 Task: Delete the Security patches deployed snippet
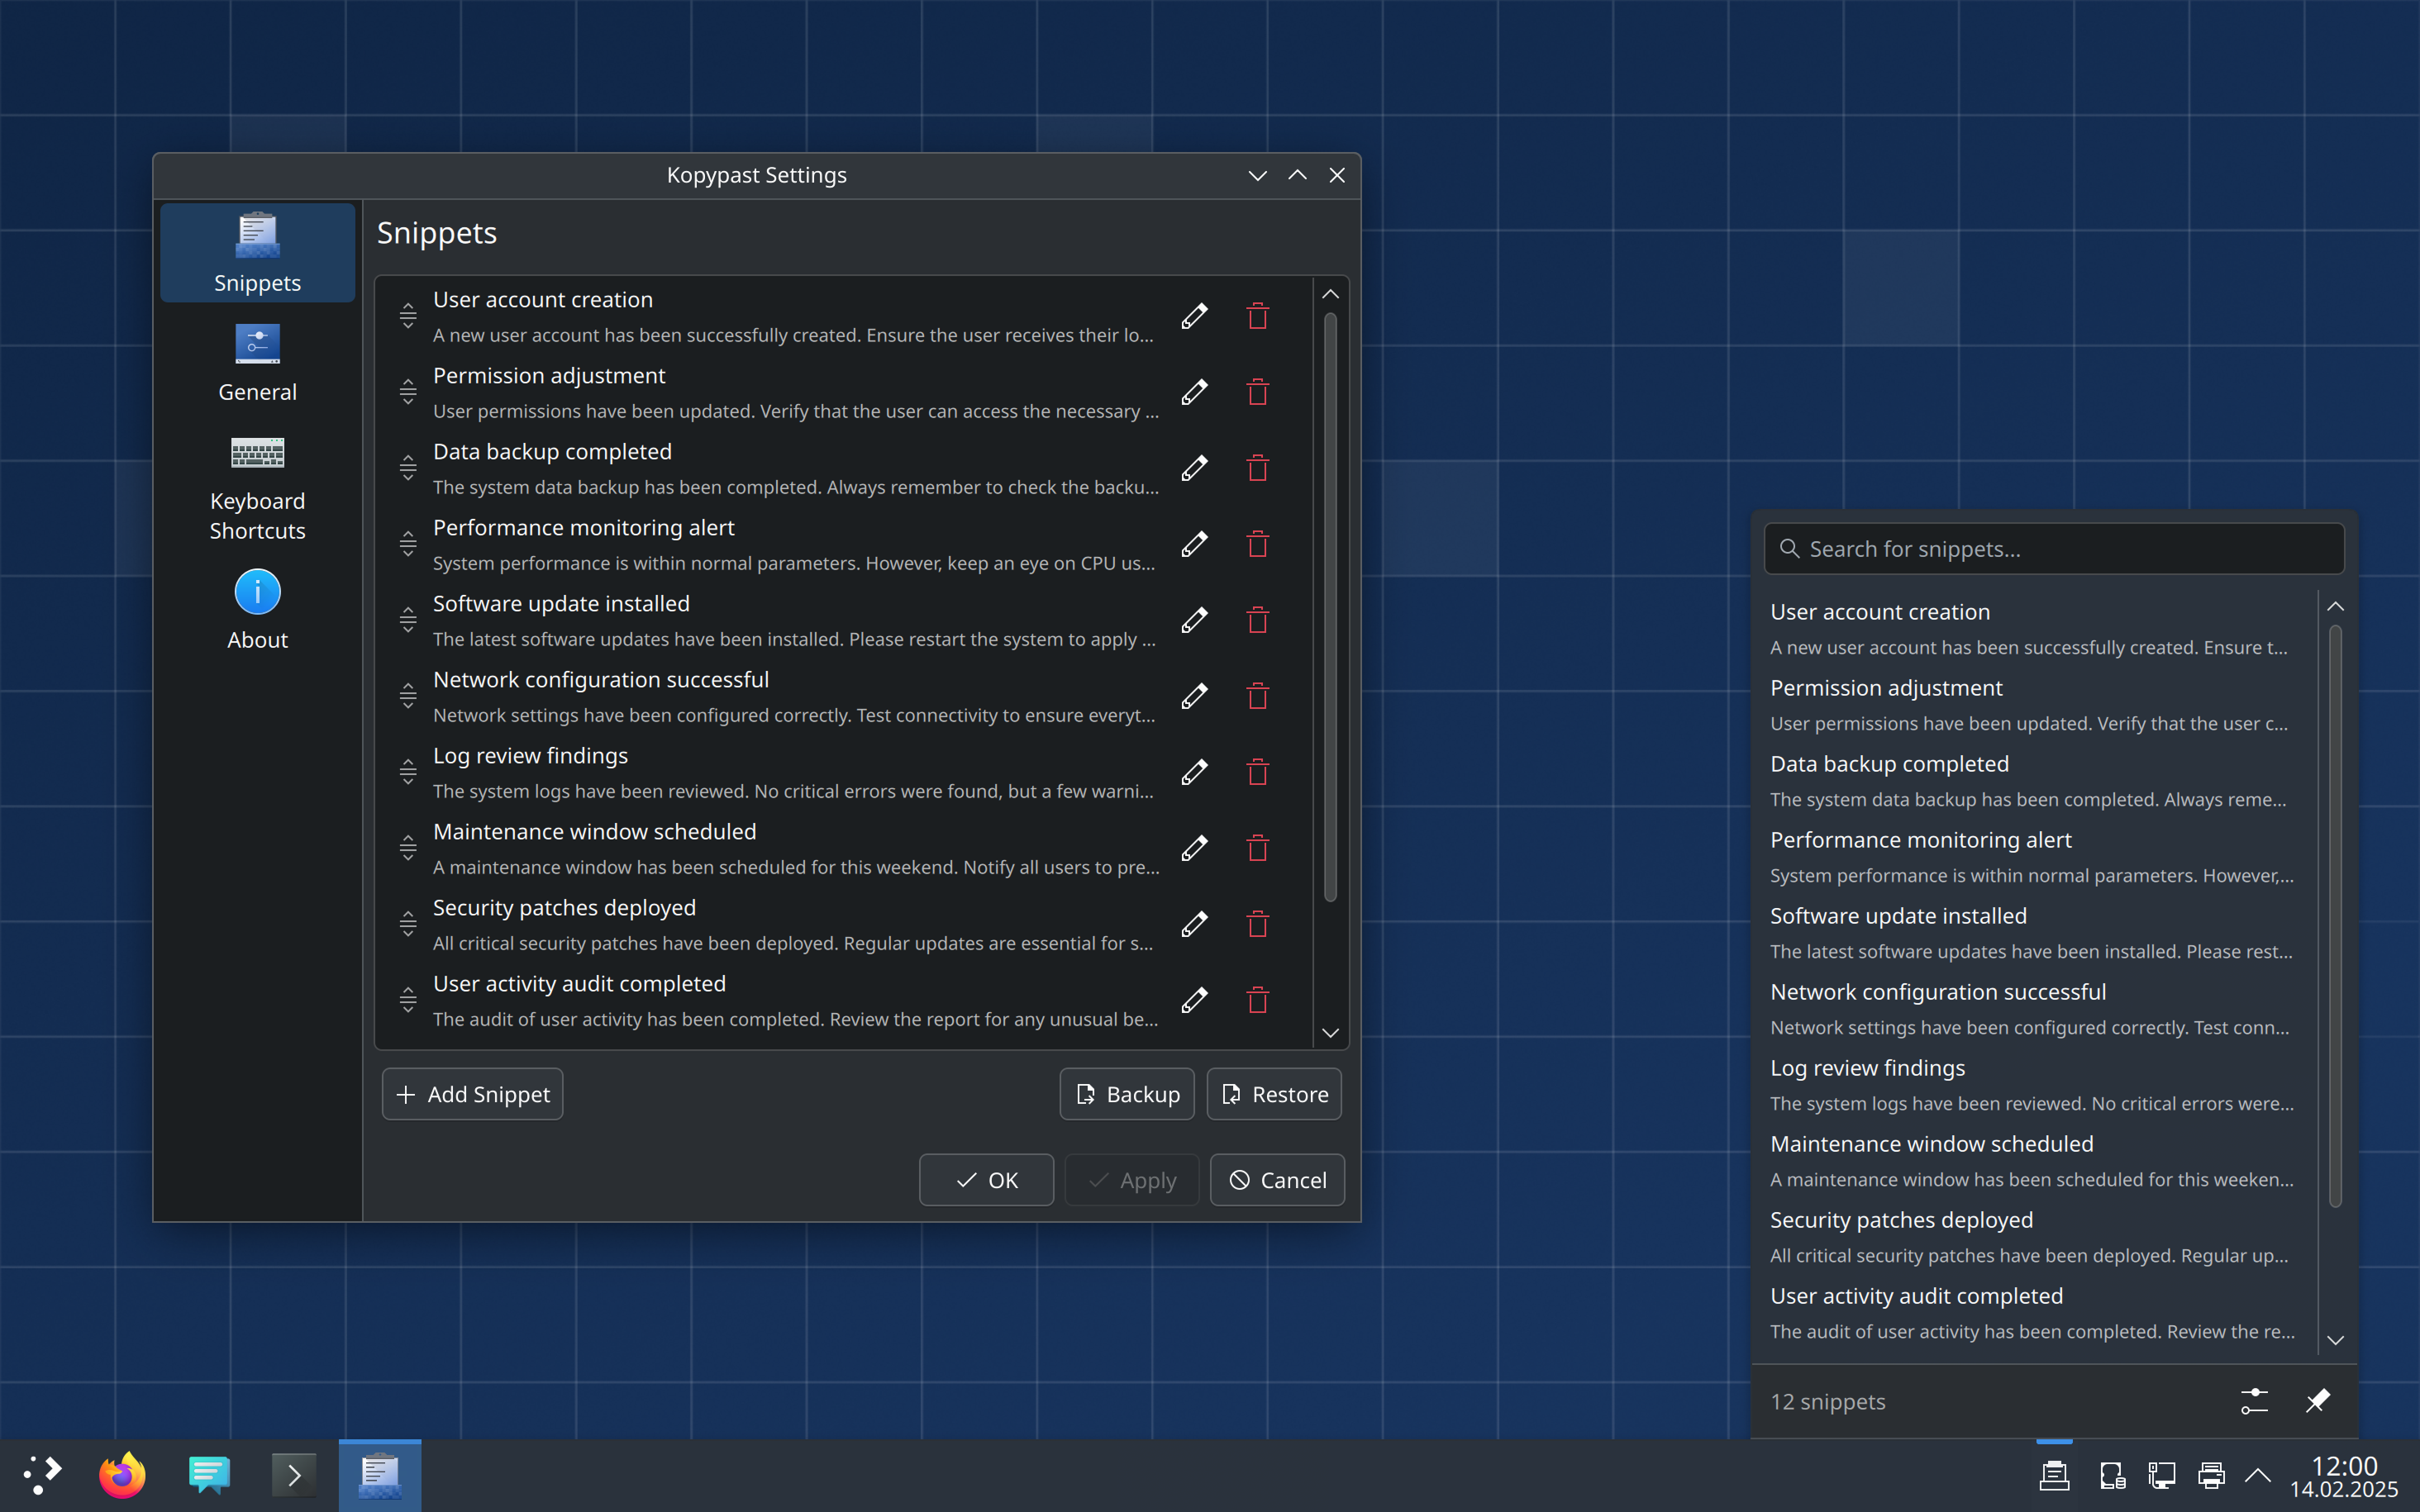[1257, 924]
